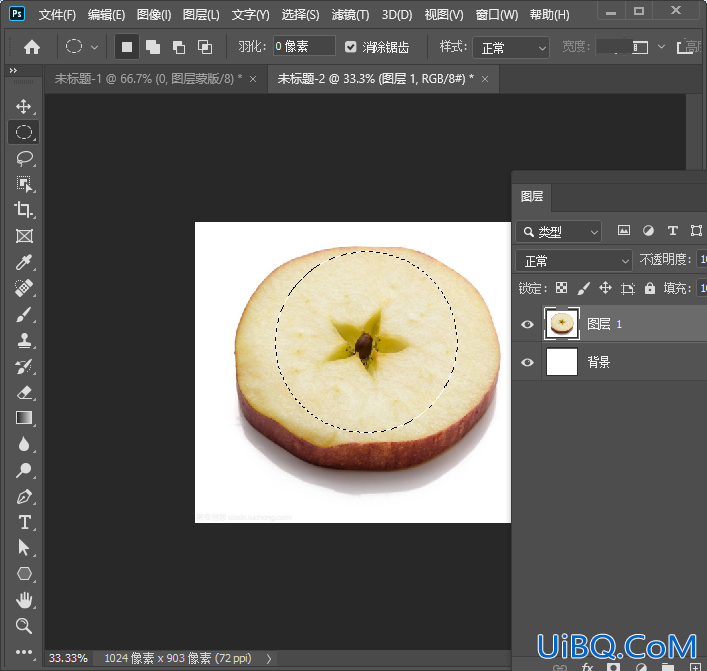This screenshot has width=707, height=671.
Task: Select the Zoom tool
Action: pyautogui.click(x=24, y=626)
